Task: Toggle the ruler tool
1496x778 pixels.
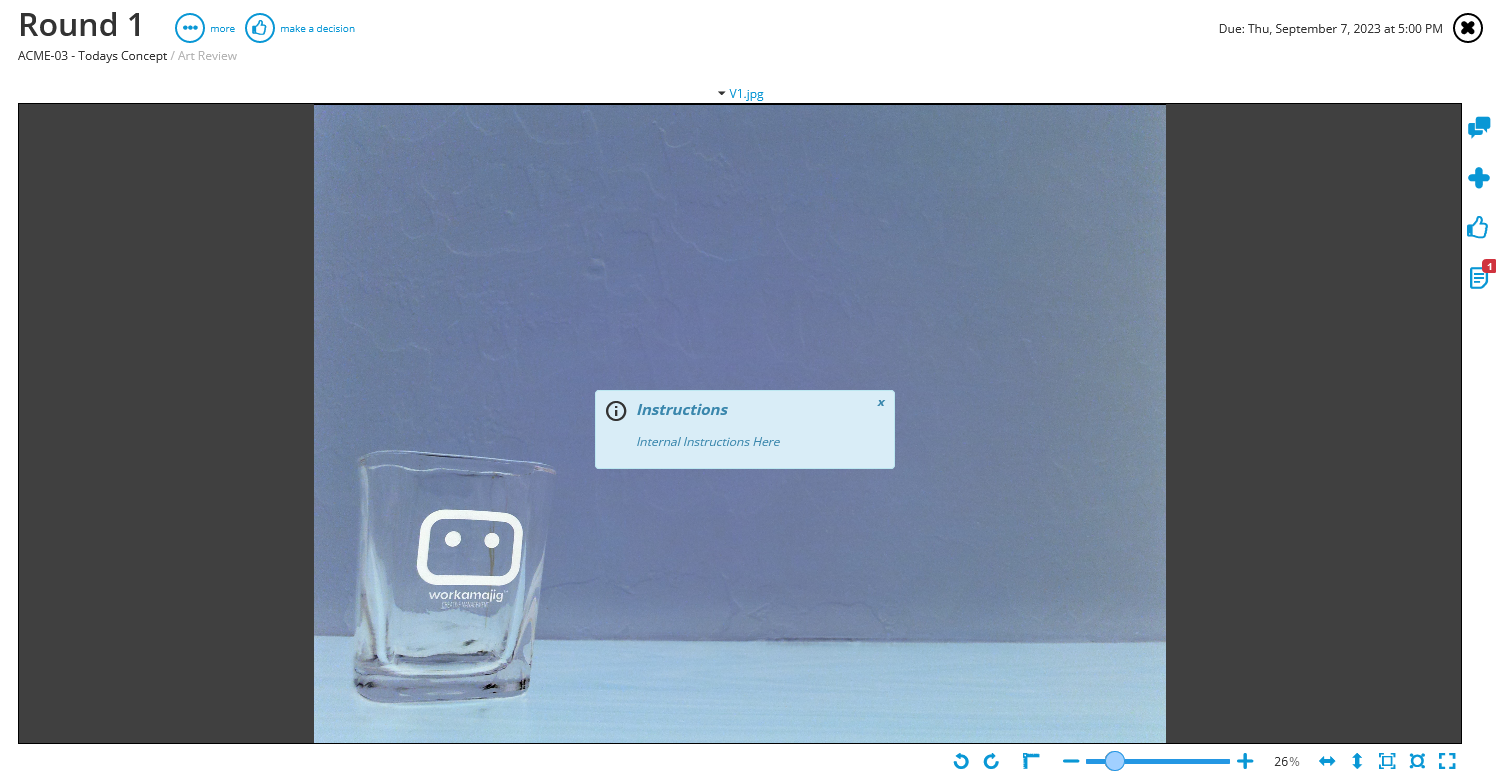Action: (1031, 761)
